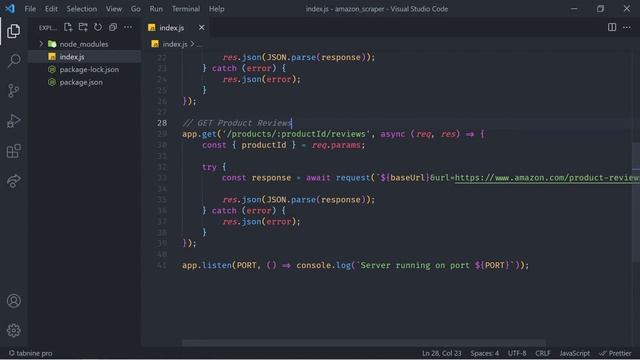Restore down the VS Code window
Image resolution: width=640 pixels, height=360 pixels.
[x=600, y=9]
